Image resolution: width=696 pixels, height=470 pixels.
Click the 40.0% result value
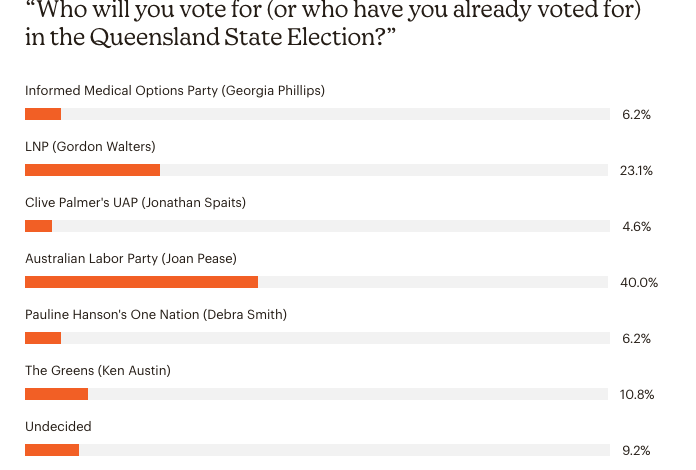(x=639, y=282)
